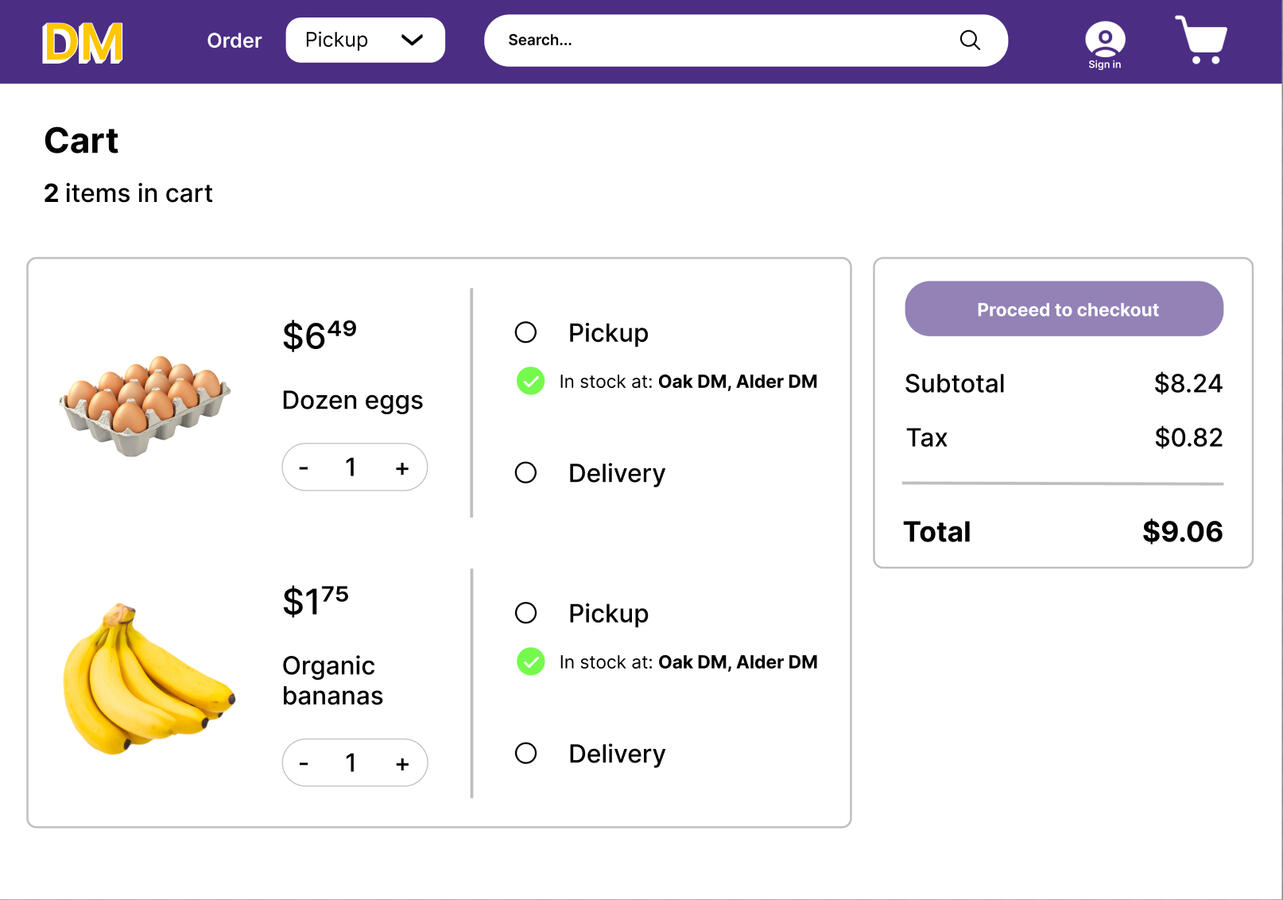Increase organic bananas quantity with plus
1283x900 pixels.
pyautogui.click(x=402, y=764)
